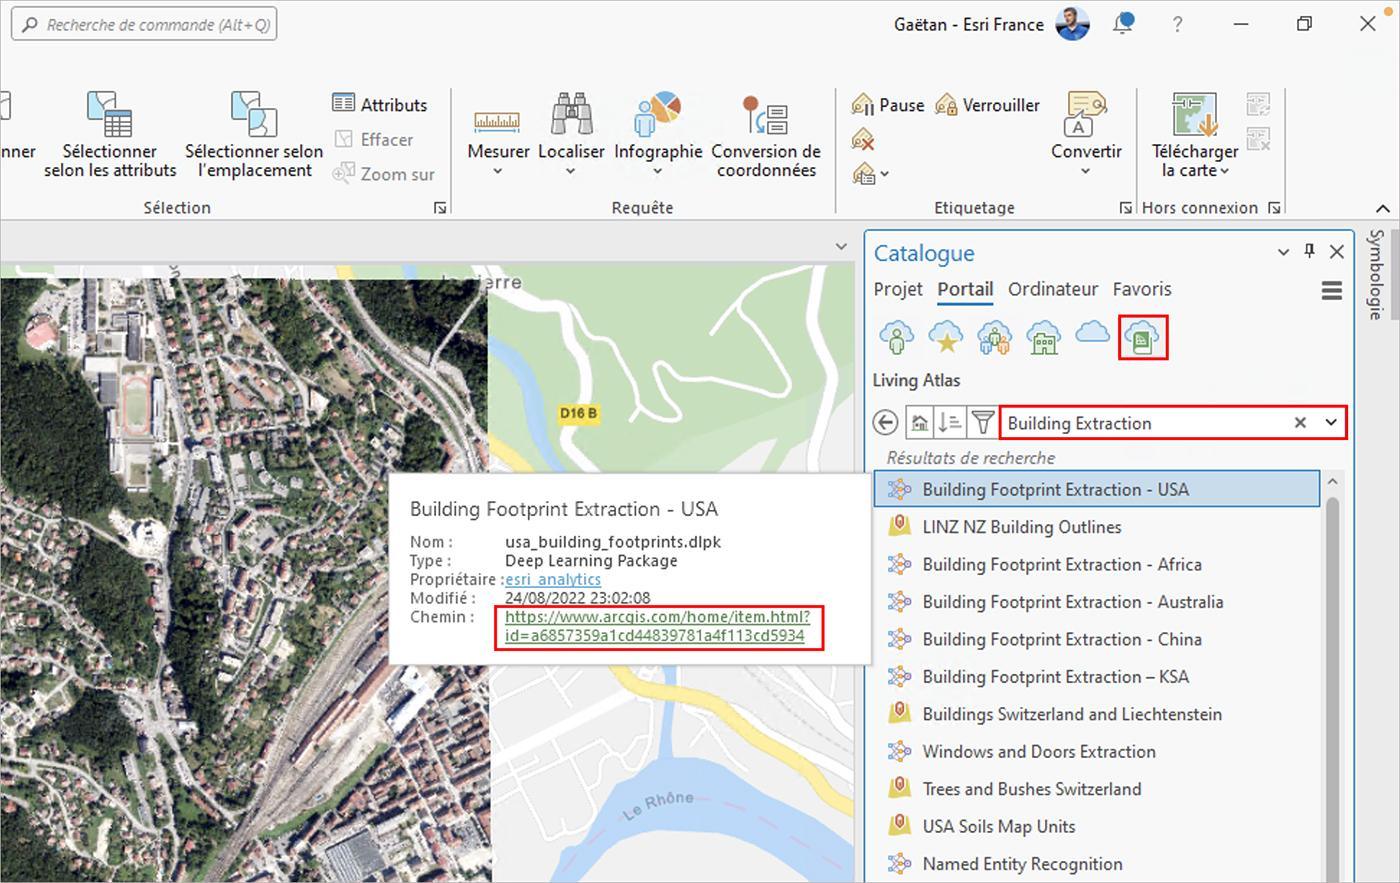Open help with the question mark
Image resolution: width=1400 pixels, height=883 pixels.
1177,24
